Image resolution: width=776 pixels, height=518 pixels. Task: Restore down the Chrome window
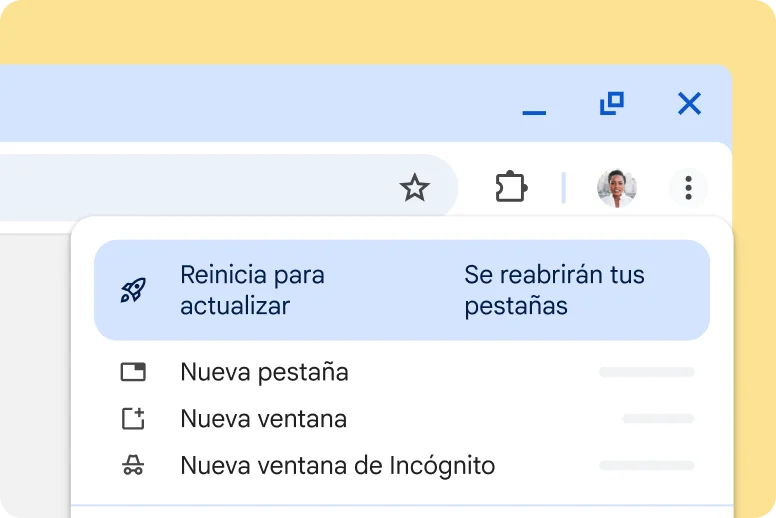click(x=611, y=103)
